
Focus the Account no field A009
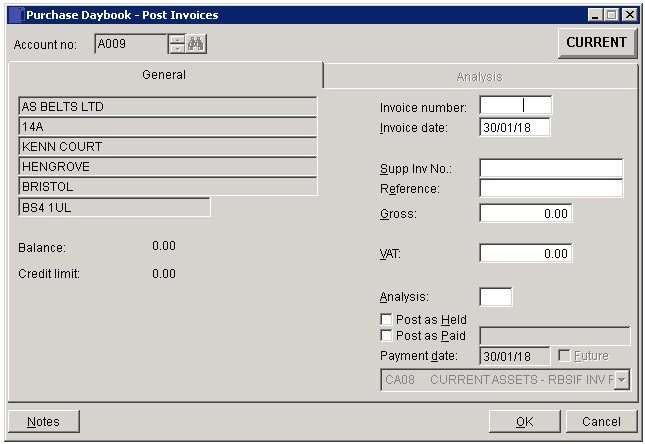(131, 44)
